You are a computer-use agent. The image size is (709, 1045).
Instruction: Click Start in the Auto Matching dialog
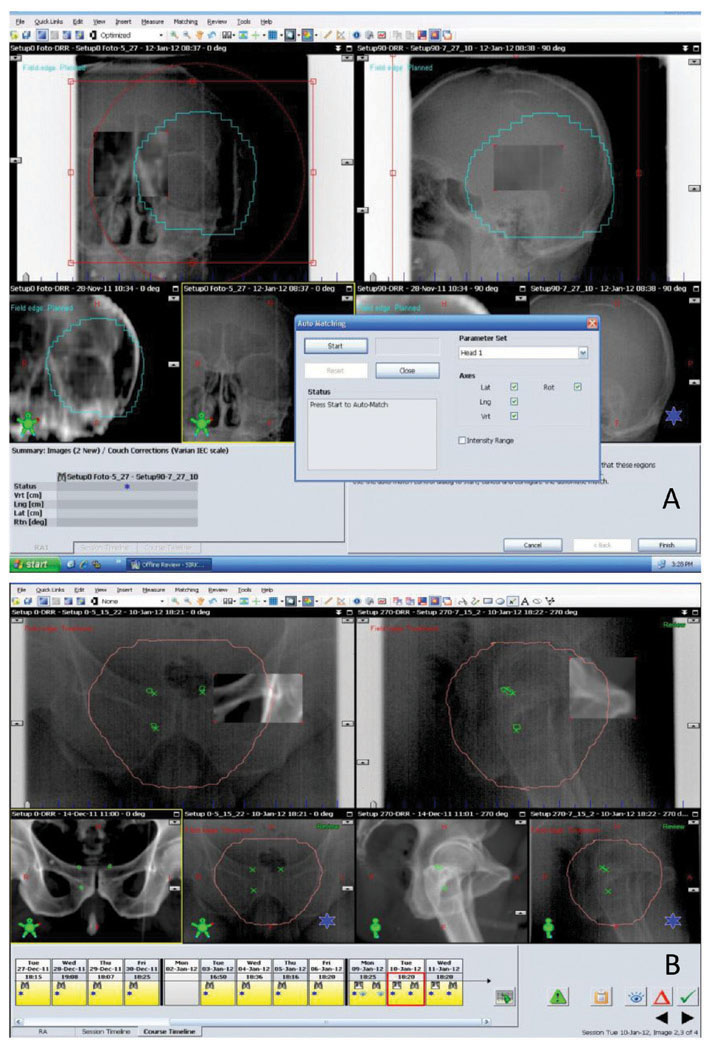[x=335, y=347]
